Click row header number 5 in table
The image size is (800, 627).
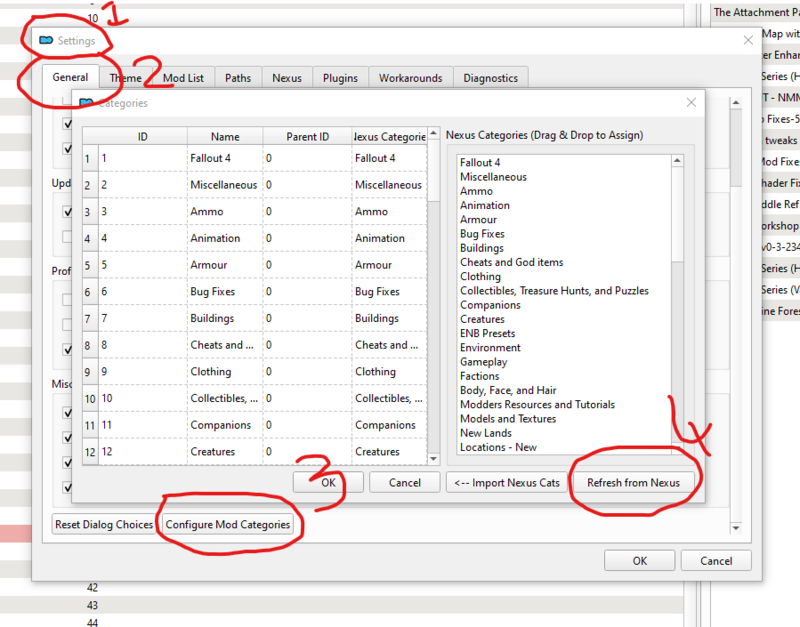point(90,265)
